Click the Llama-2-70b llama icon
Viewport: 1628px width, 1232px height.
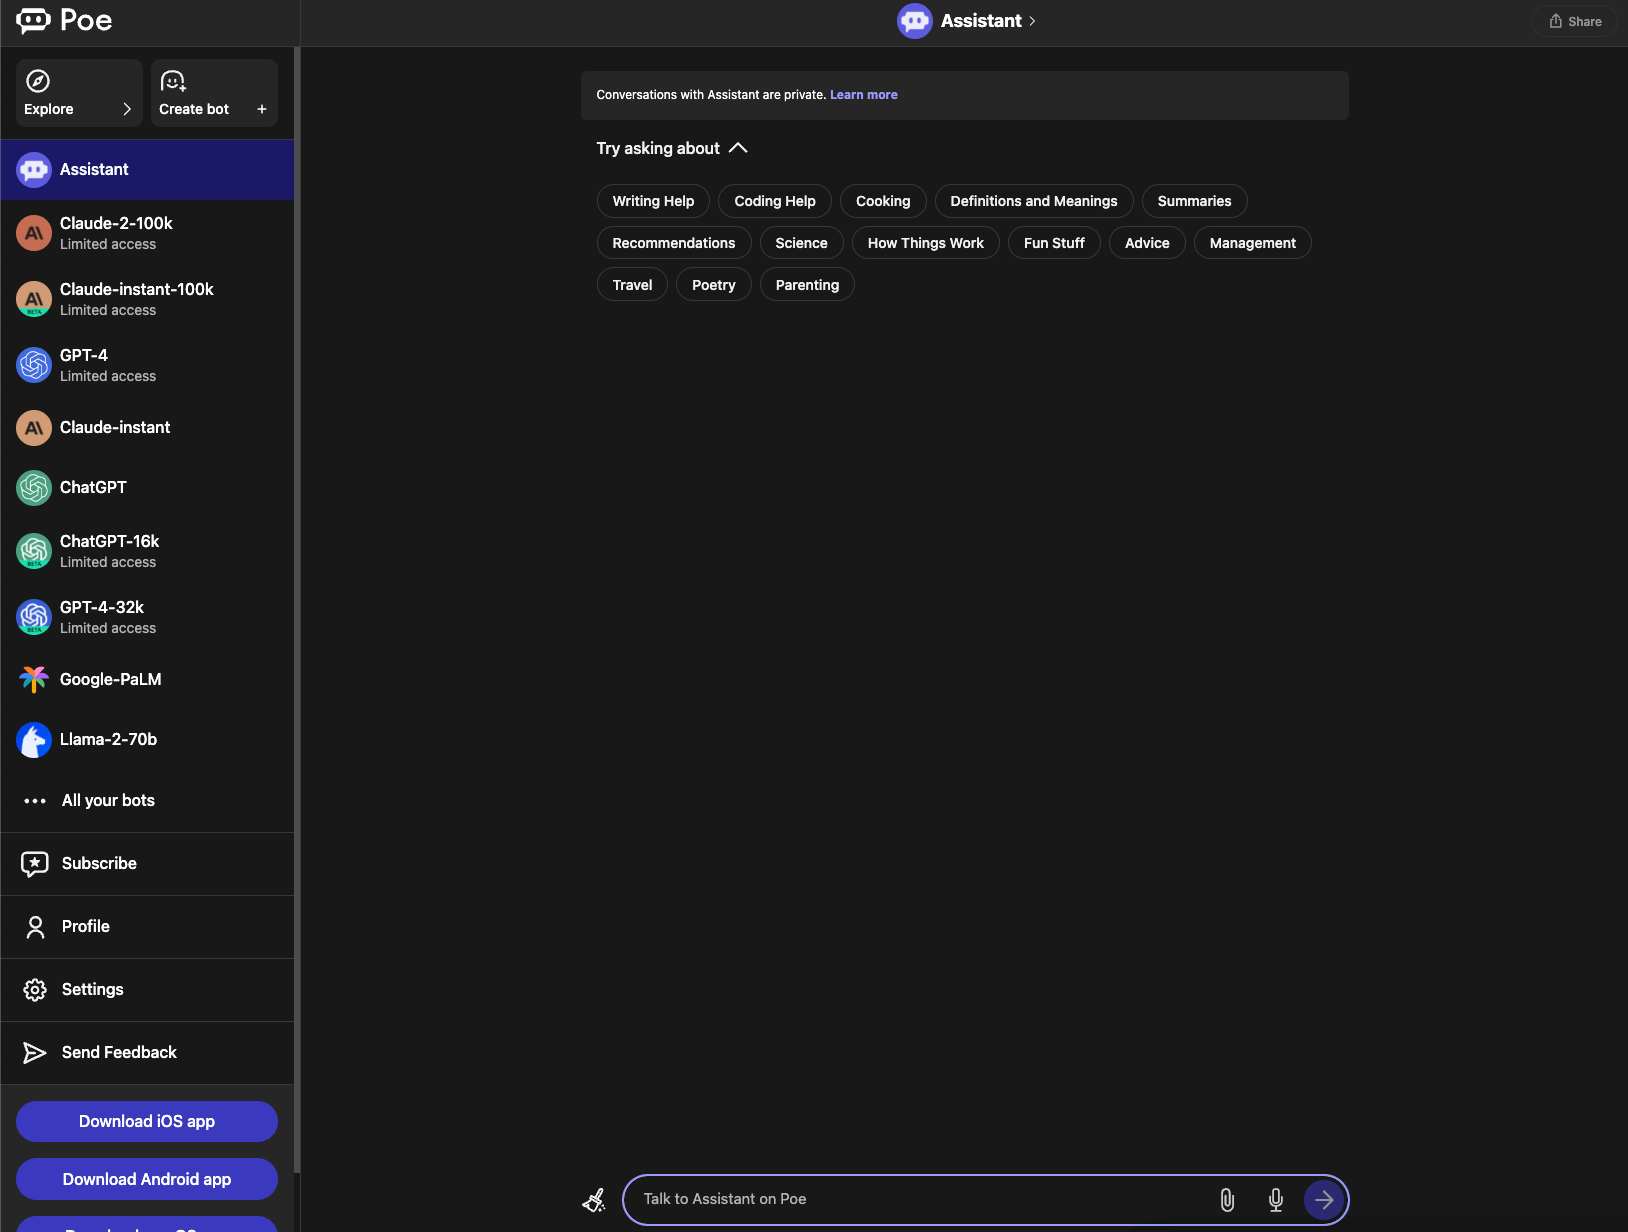pyautogui.click(x=34, y=740)
